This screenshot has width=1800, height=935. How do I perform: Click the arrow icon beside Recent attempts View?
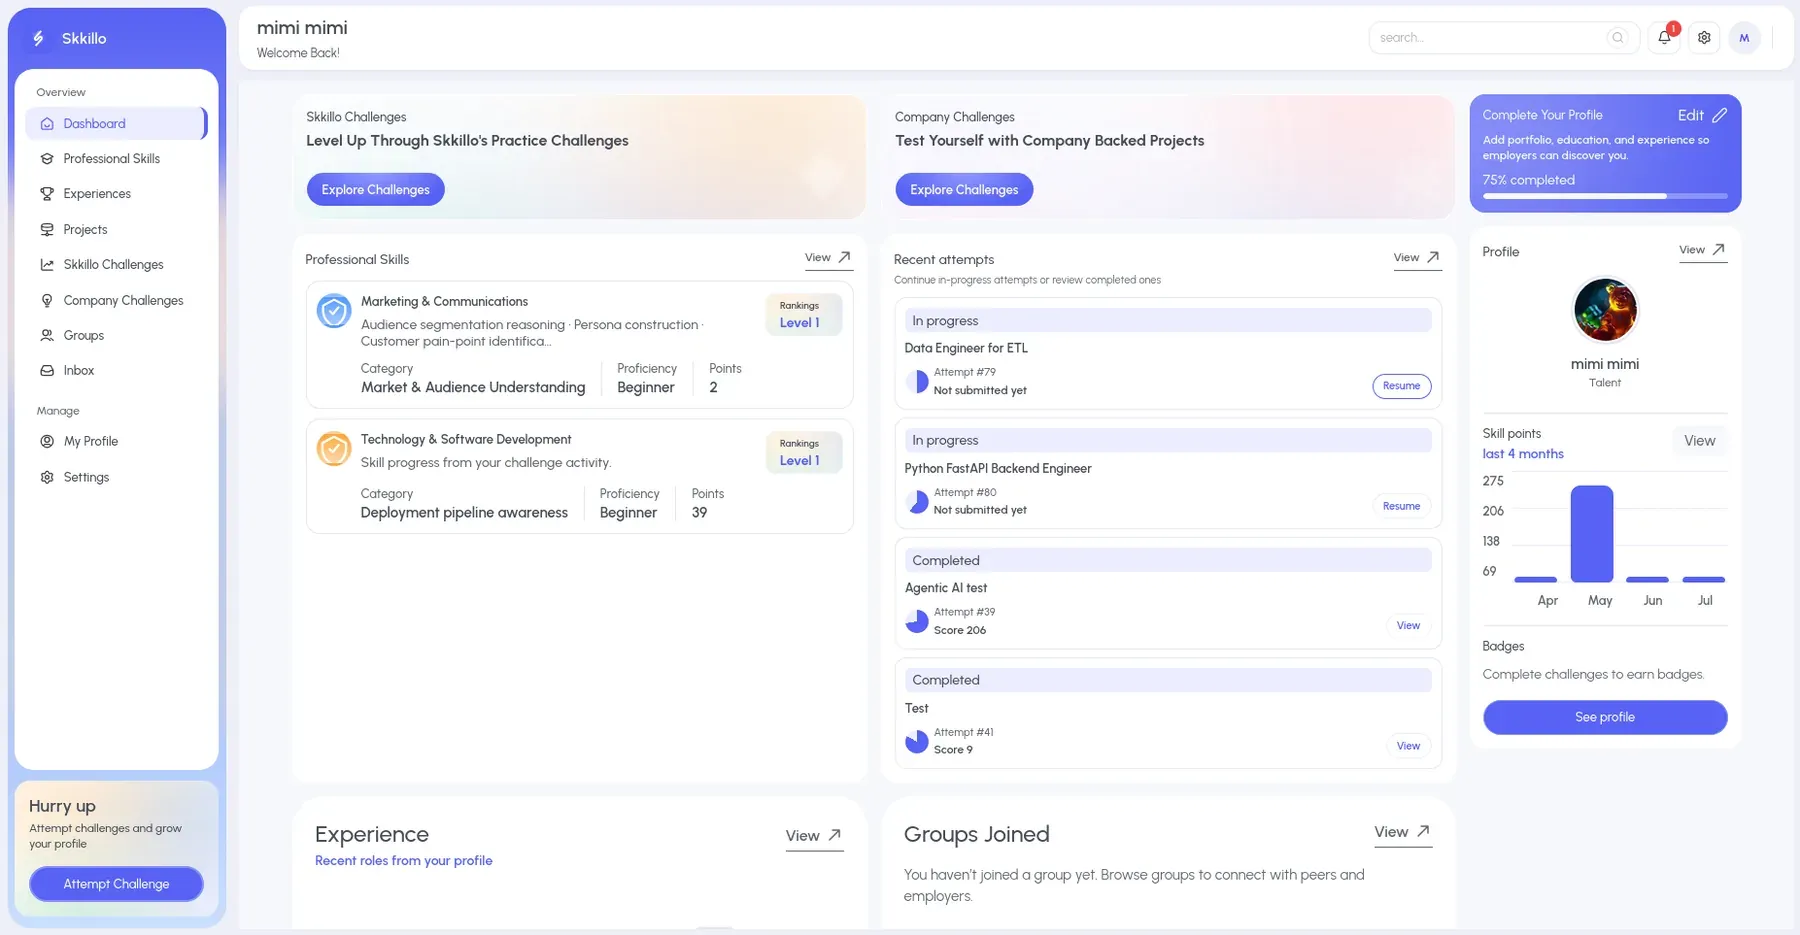tap(1433, 257)
